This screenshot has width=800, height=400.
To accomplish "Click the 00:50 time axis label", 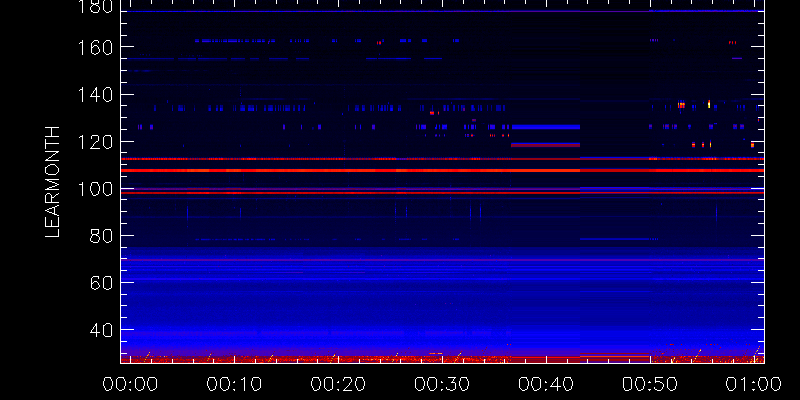I will (650, 384).
